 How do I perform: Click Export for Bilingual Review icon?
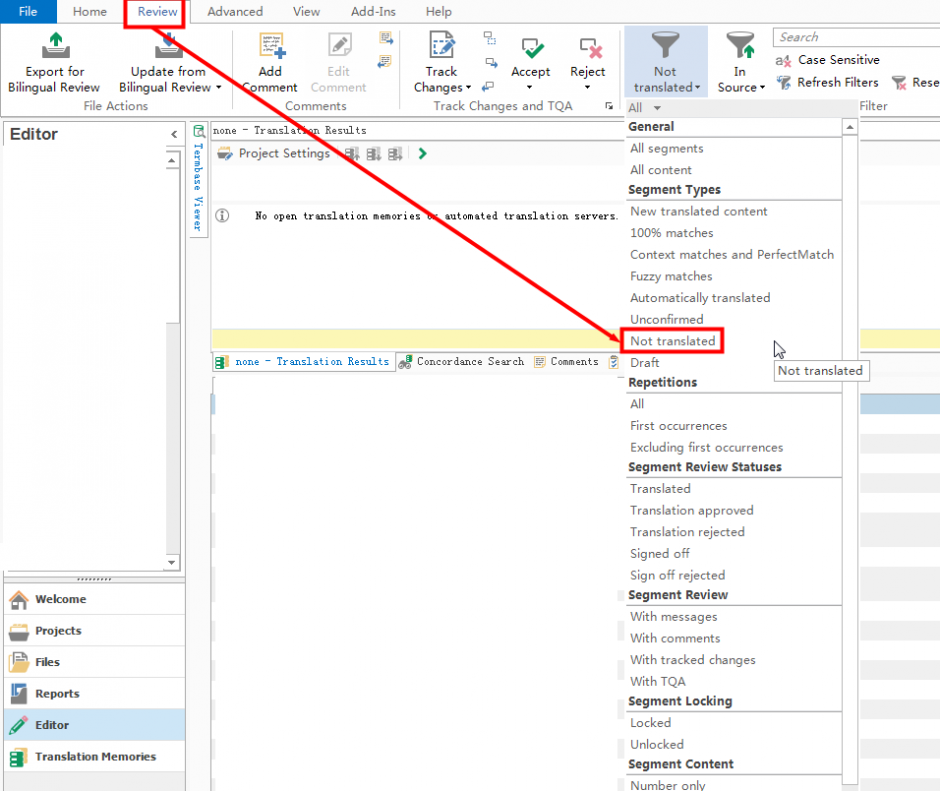(55, 47)
